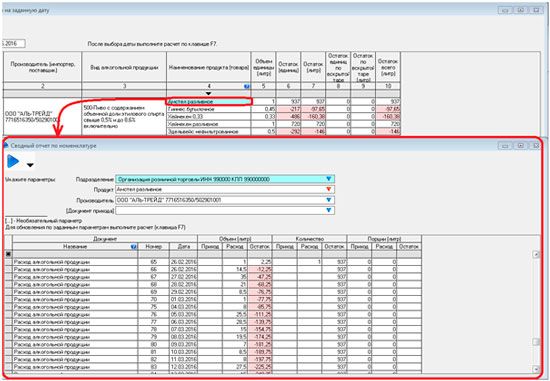
Task: Click the blue filter icon in the Название header
Action: coord(133,247)
